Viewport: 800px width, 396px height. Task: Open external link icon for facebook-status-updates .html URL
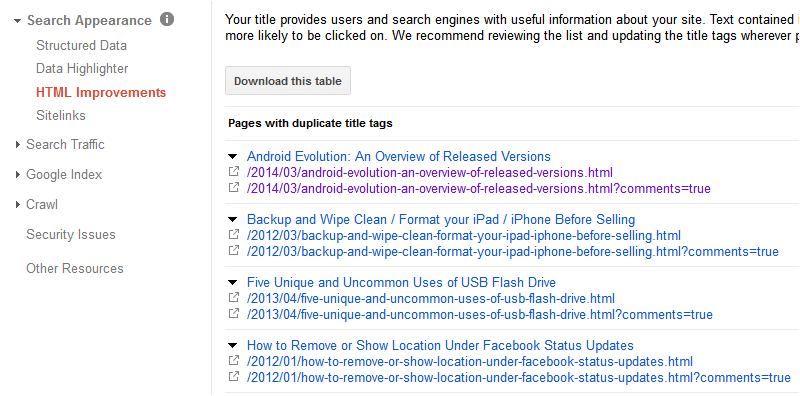point(234,361)
